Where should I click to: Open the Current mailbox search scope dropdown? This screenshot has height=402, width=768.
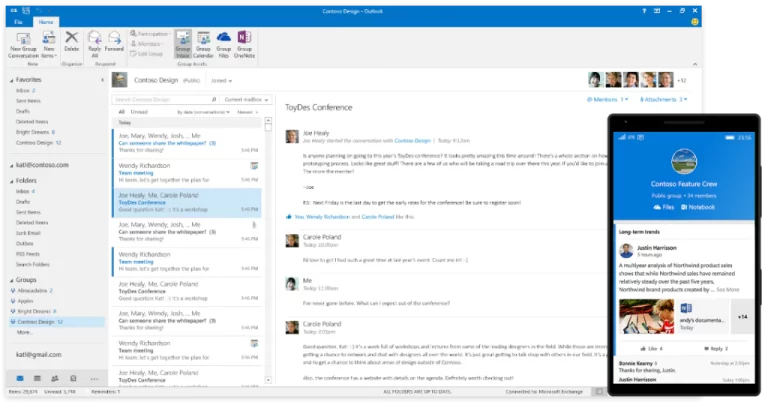(x=246, y=99)
